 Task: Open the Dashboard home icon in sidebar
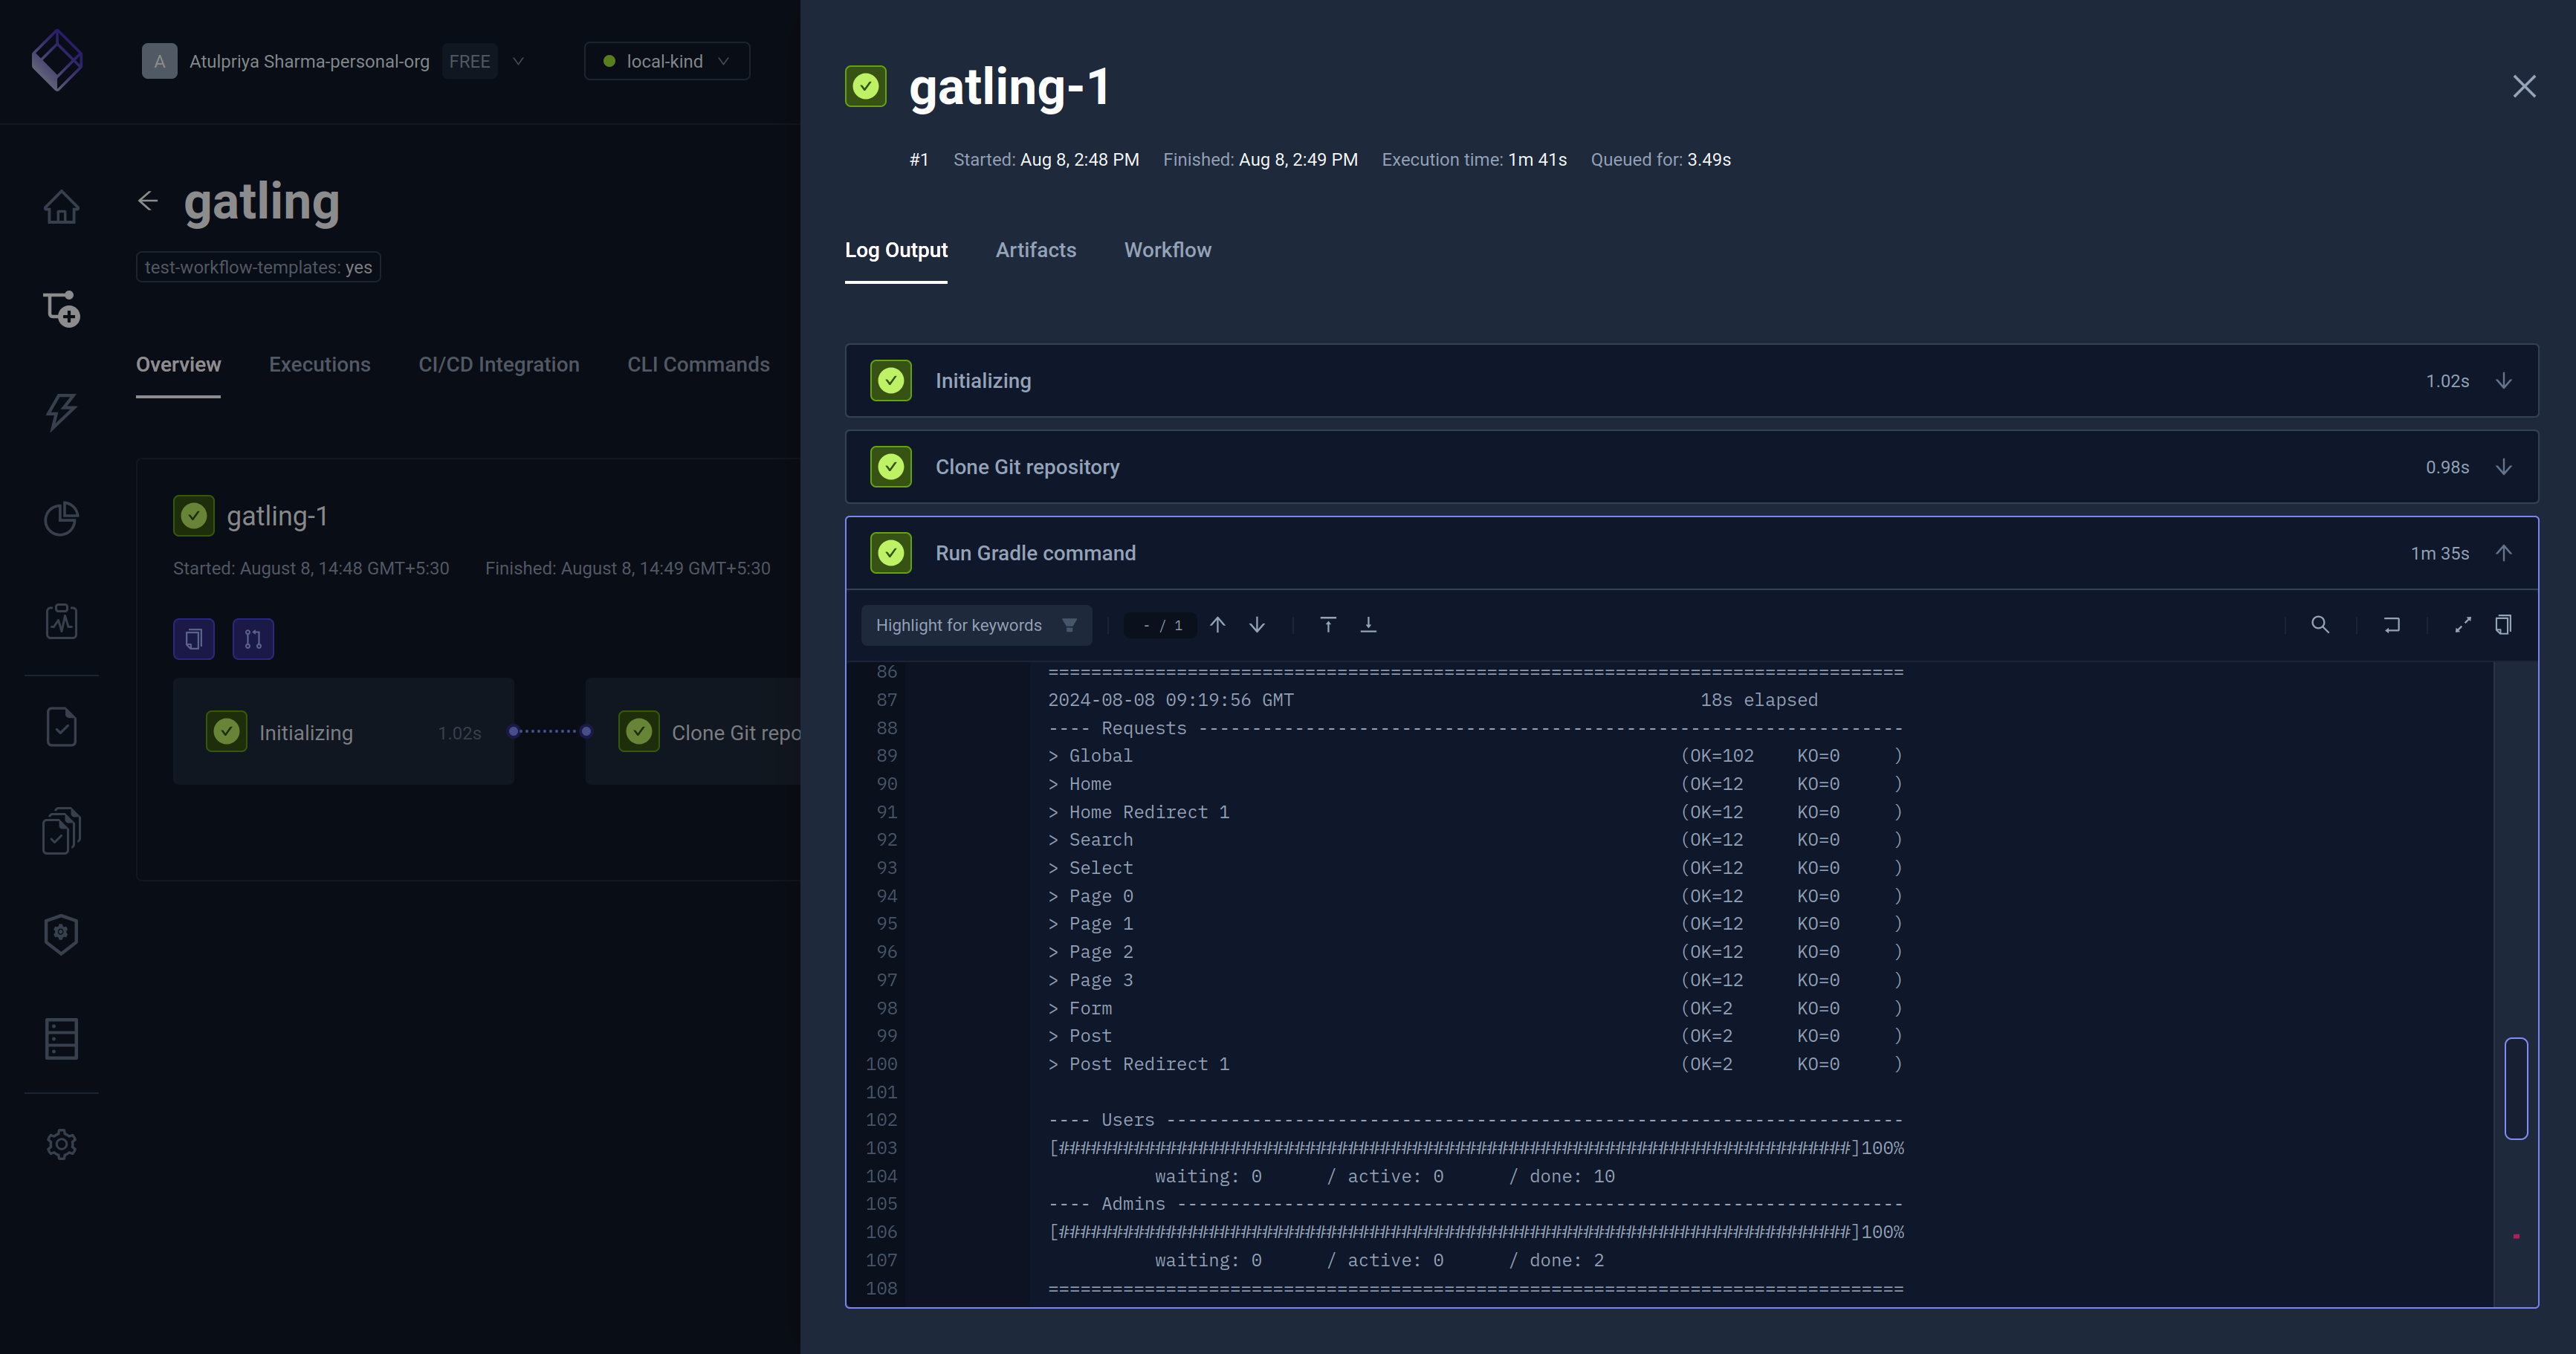click(61, 207)
